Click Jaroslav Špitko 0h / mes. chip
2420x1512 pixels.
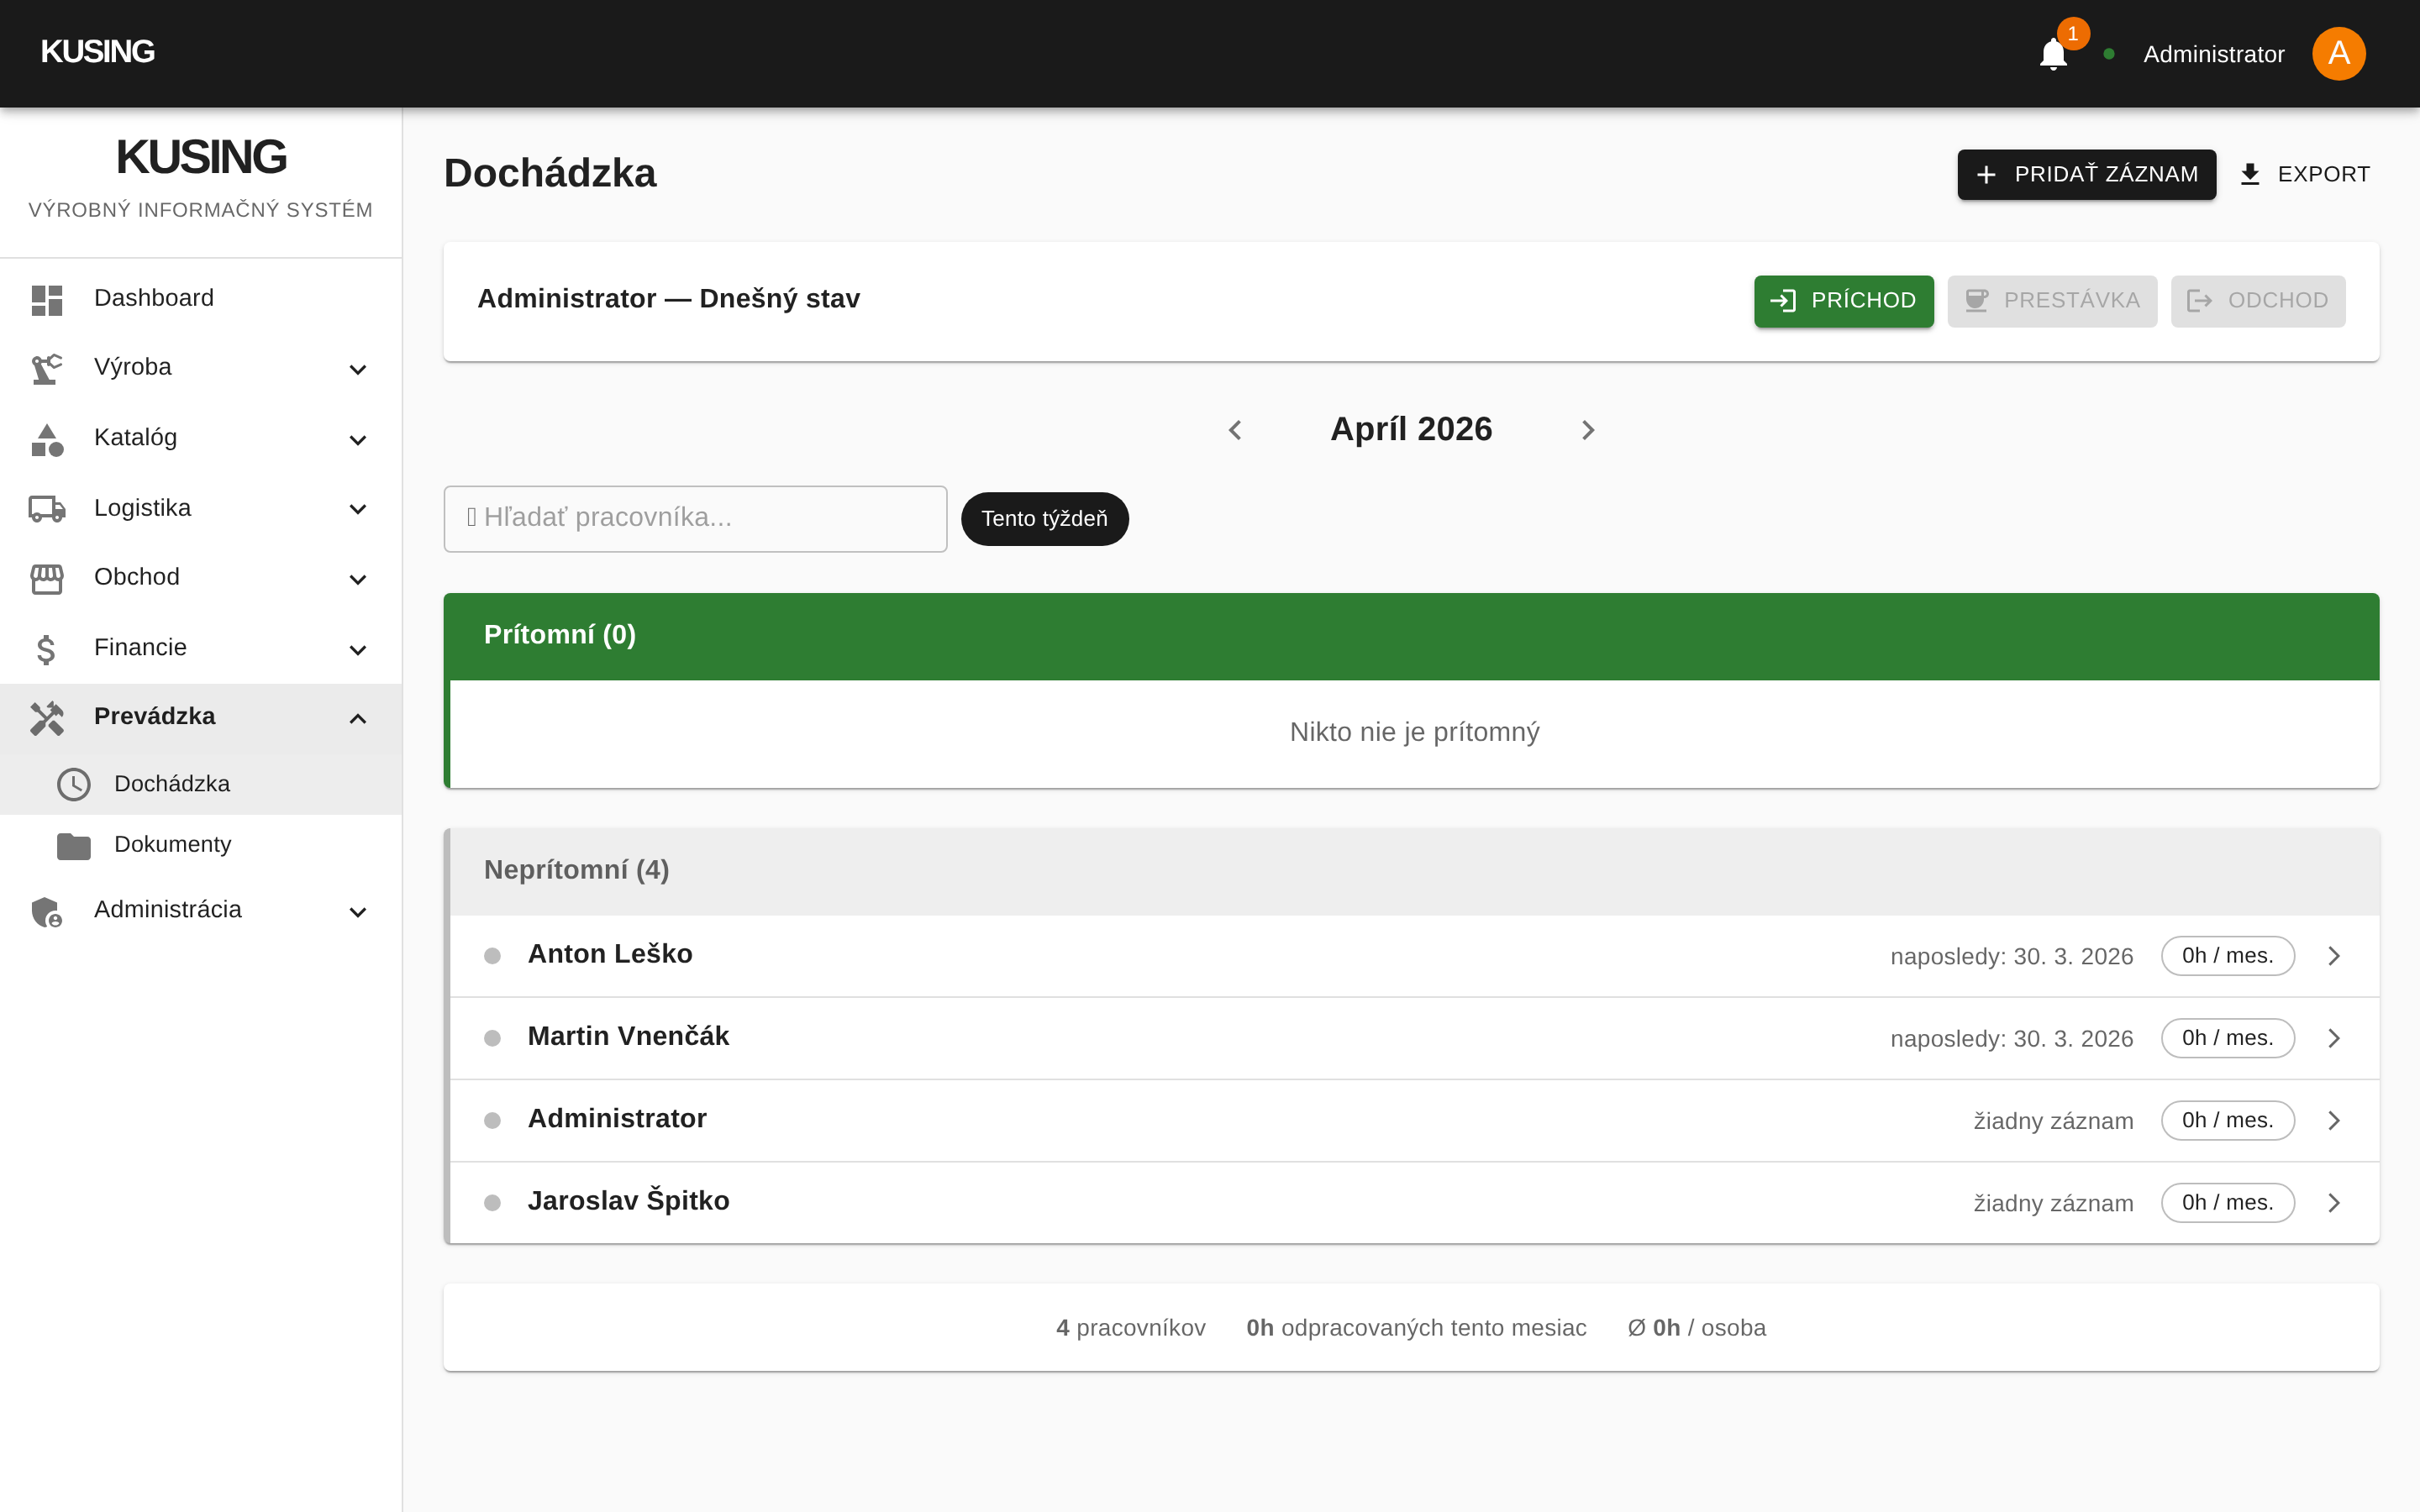pyautogui.click(x=2227, y=1202)
